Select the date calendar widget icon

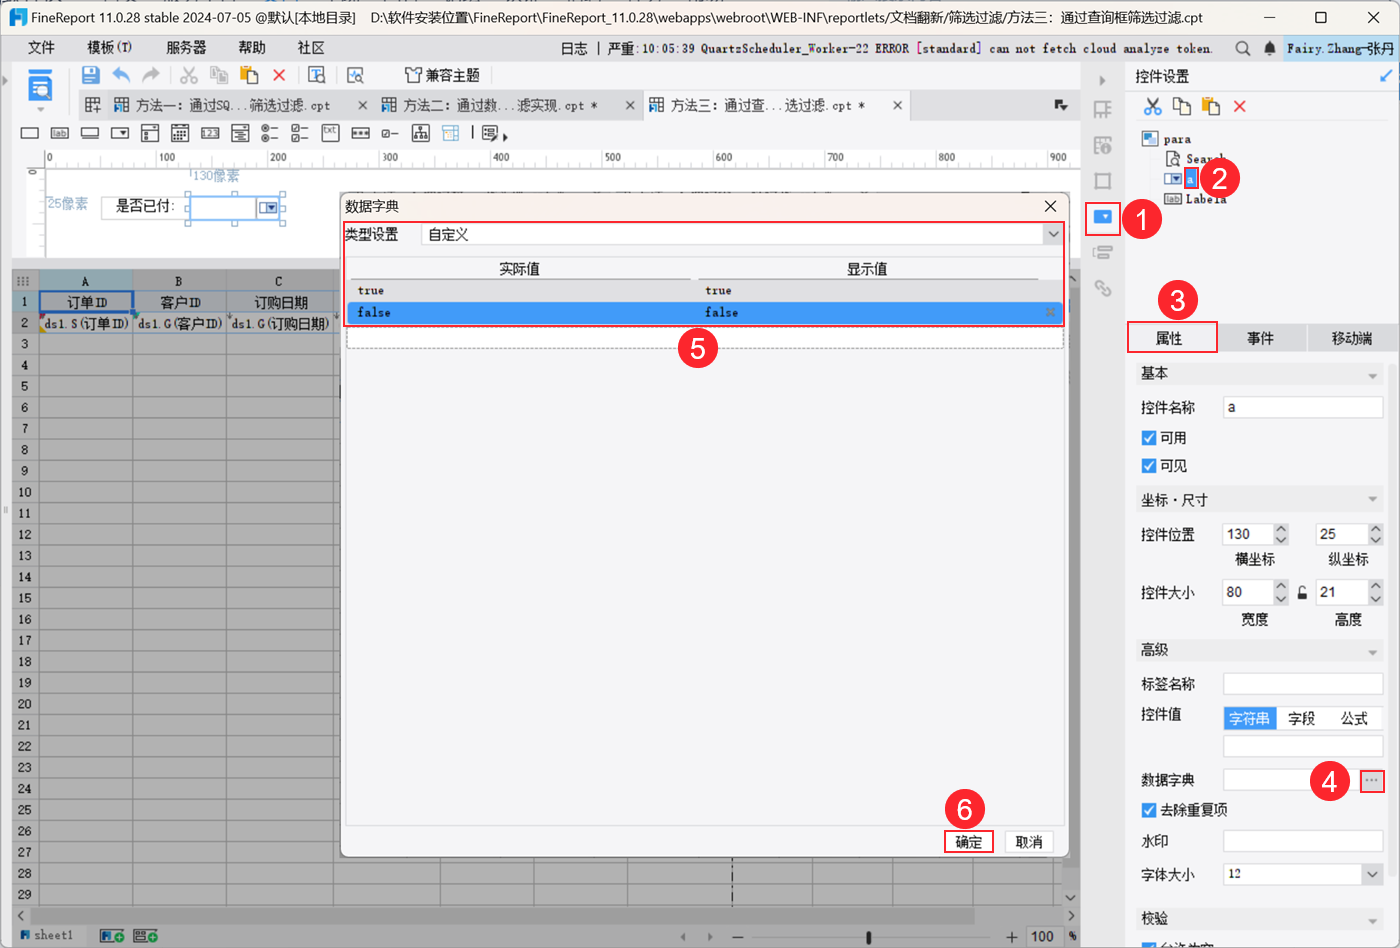click(x=180, y=133)
